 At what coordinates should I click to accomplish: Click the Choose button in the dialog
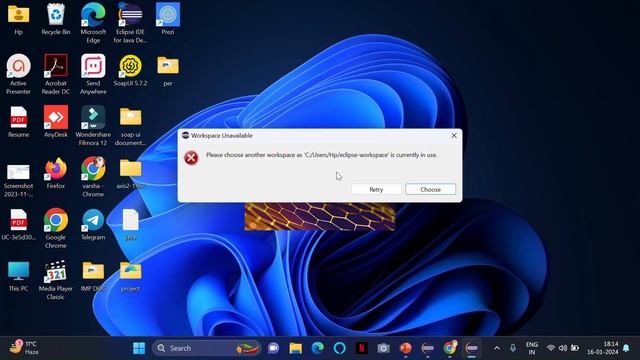[431, 189]
